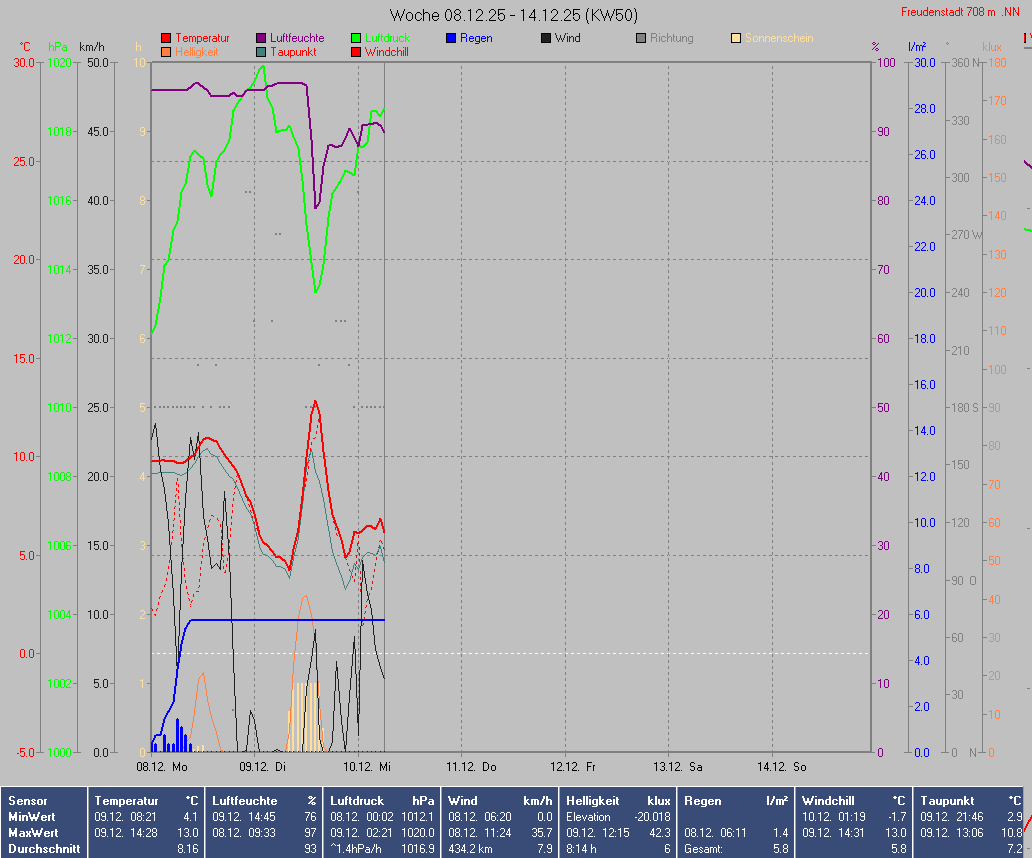Click the blue Regen legend square
This screenshot has height=858, width=1032.
(451, 38)
